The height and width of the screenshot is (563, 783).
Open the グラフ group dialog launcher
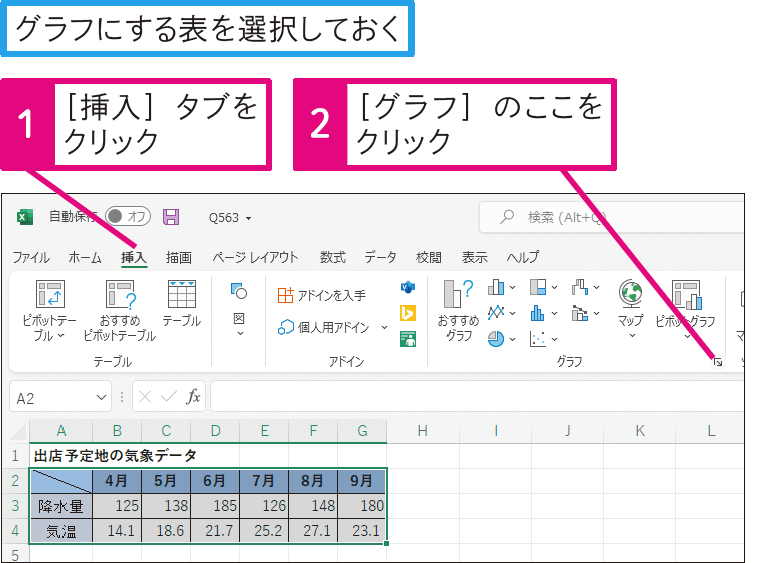[718, 362]
